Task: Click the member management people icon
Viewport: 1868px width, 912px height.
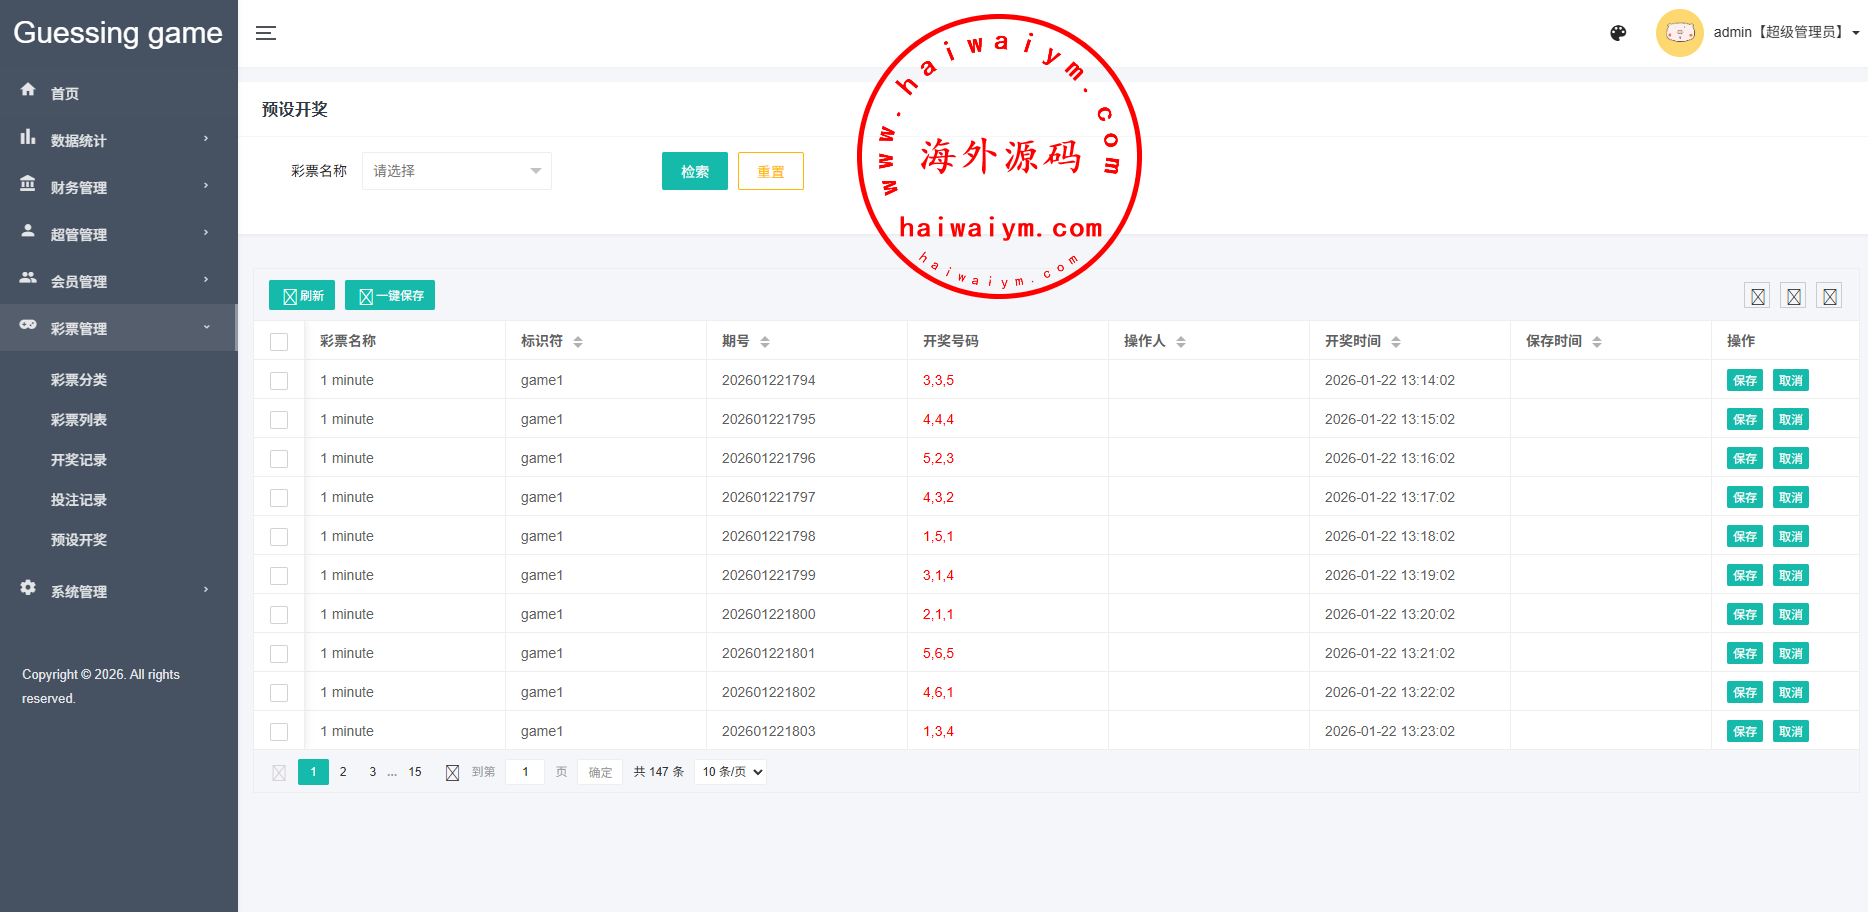Action: pyautogui.click(x=28, y=278)
